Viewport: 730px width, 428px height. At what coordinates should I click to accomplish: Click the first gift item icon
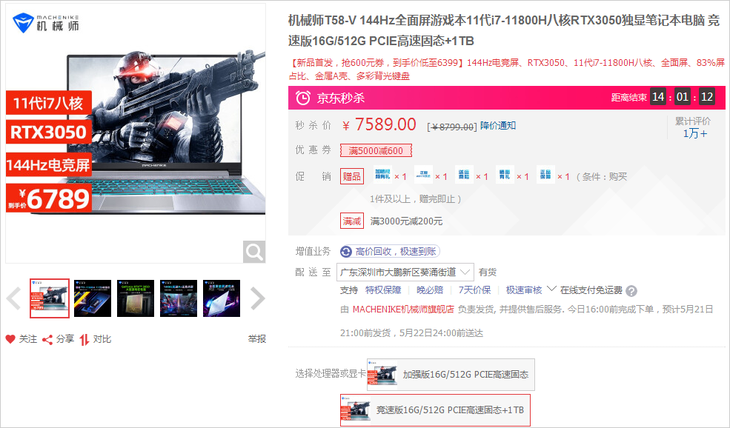point(383,175)
